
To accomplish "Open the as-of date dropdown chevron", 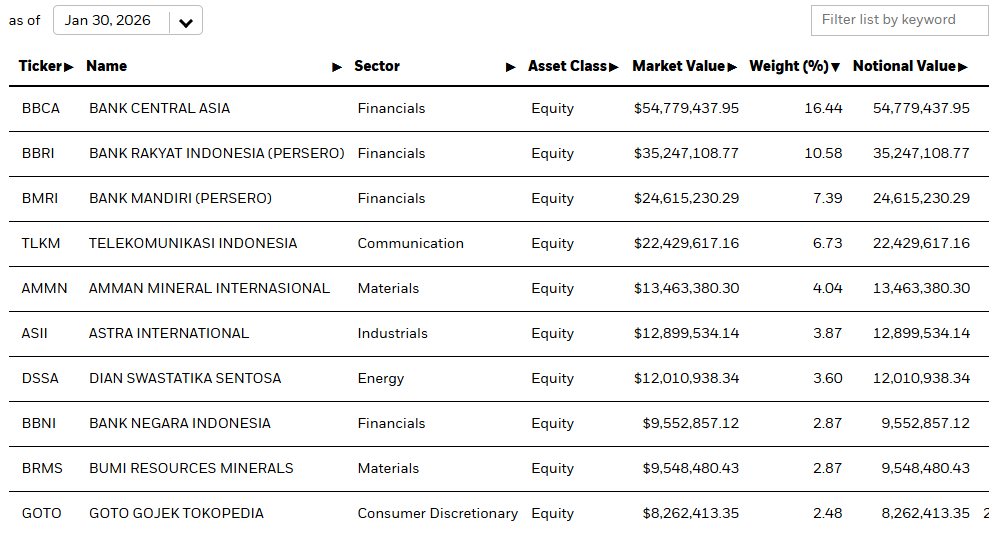I will (186, 21).
